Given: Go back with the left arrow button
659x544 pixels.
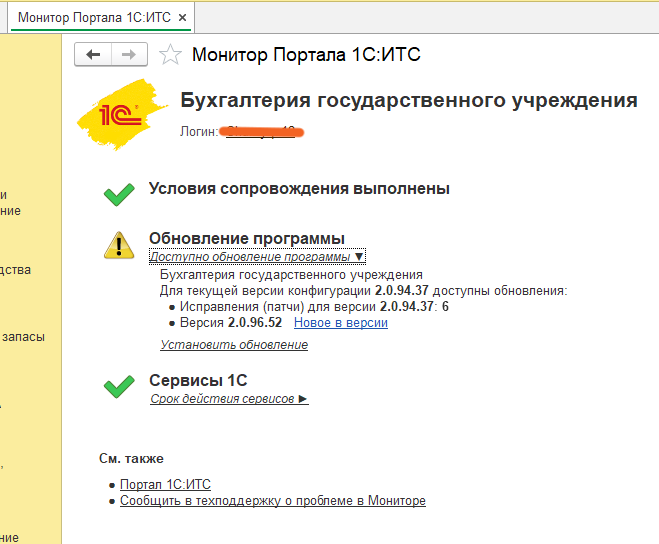Looking at the screenshot, I should [x=93, y=54].
